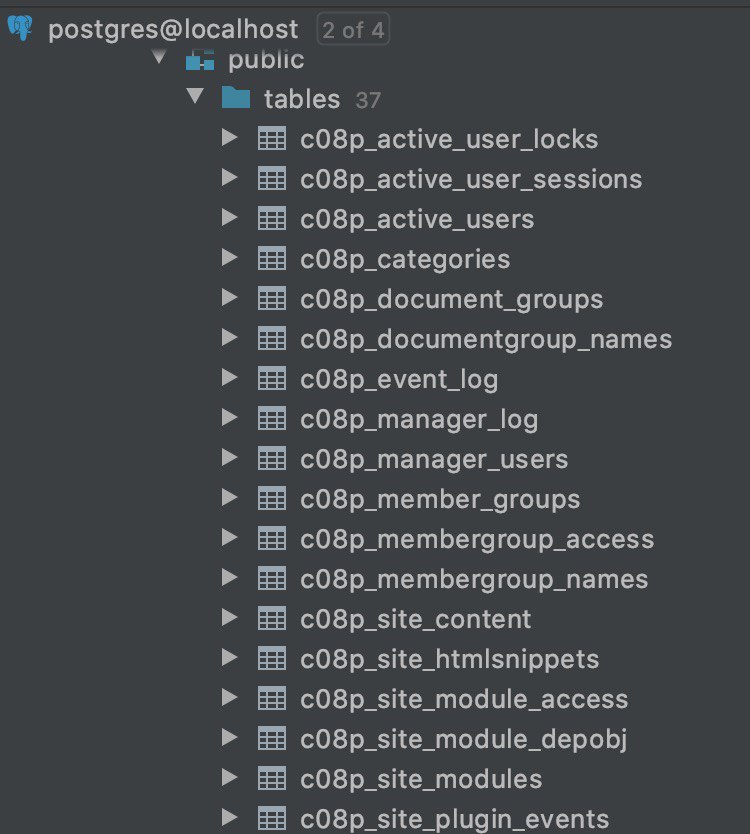
Task: Expand the c08p_site_htmlsnippets table
Action: 229,657
